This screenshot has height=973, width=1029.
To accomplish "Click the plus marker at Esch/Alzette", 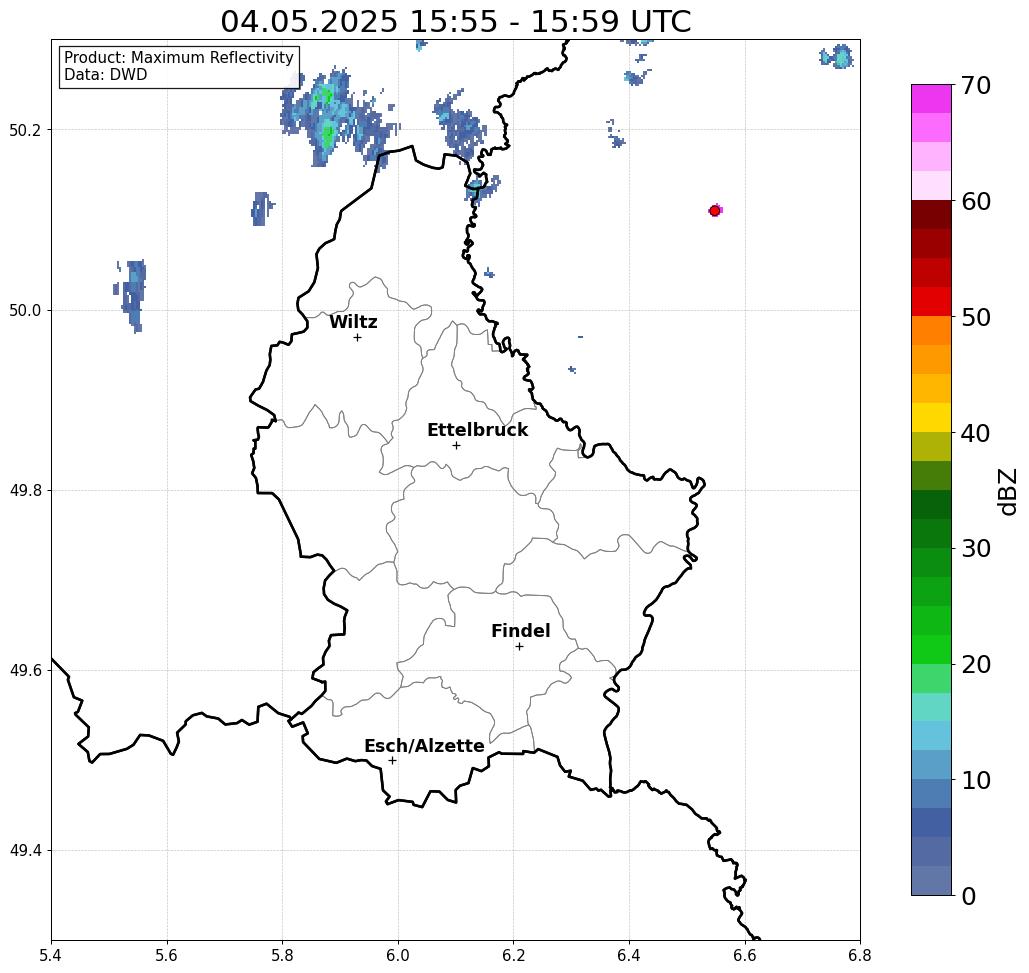I will (x=392, y=760).
